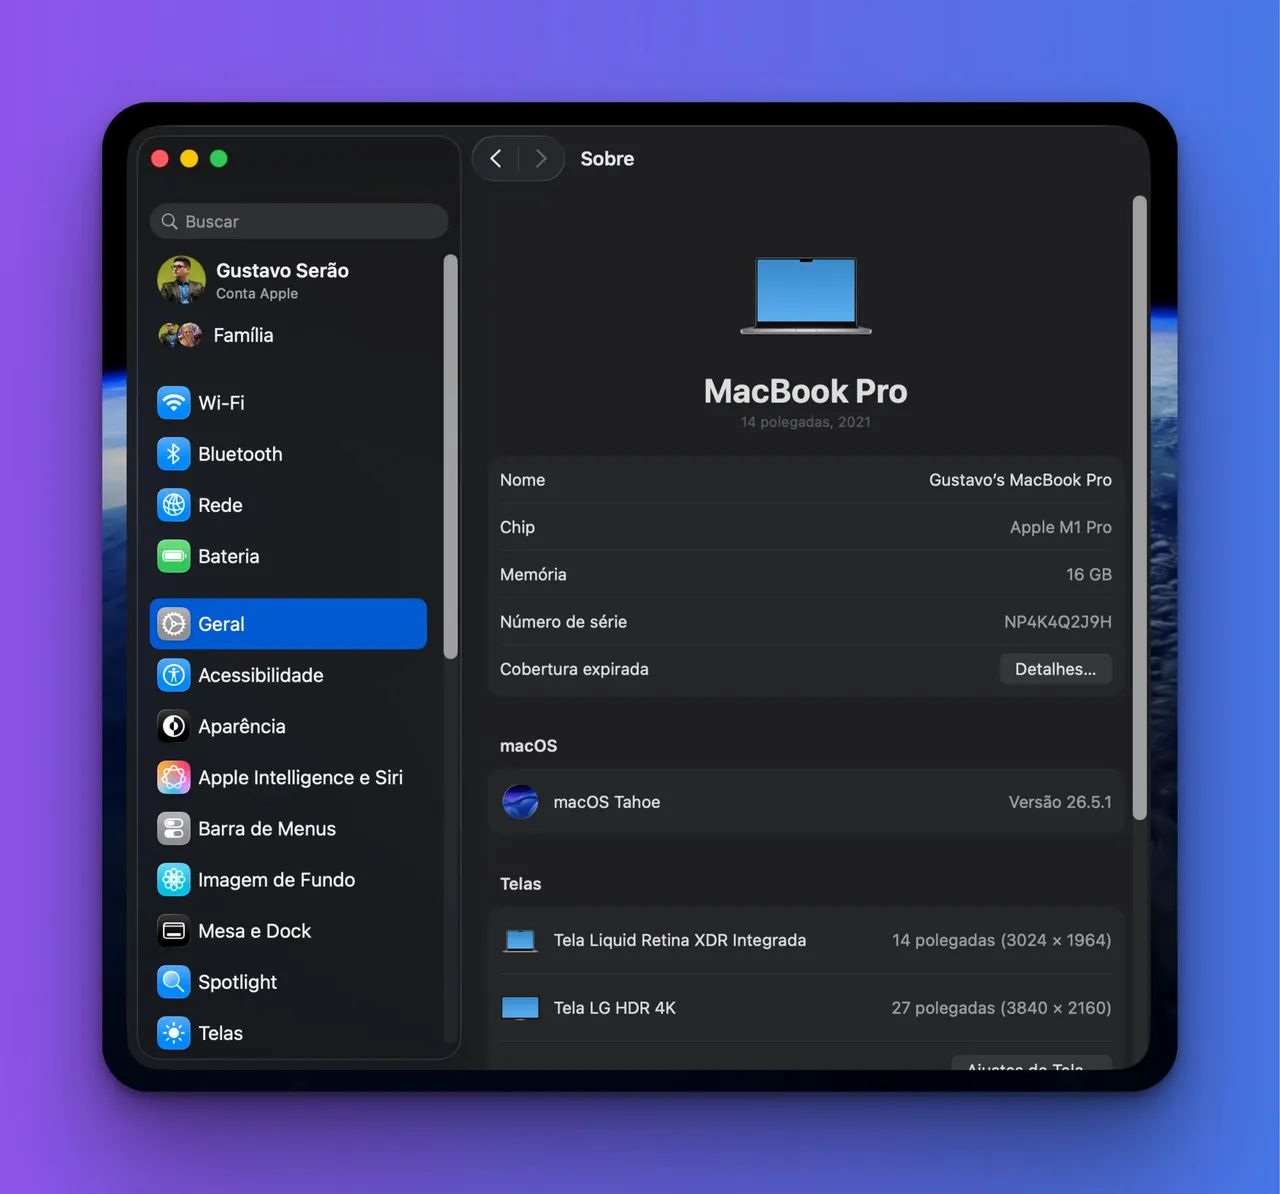Select Acessibilidade in the sidebar
The height and width of the screenshot is (1194, 1280).
[x=288, y=675]
